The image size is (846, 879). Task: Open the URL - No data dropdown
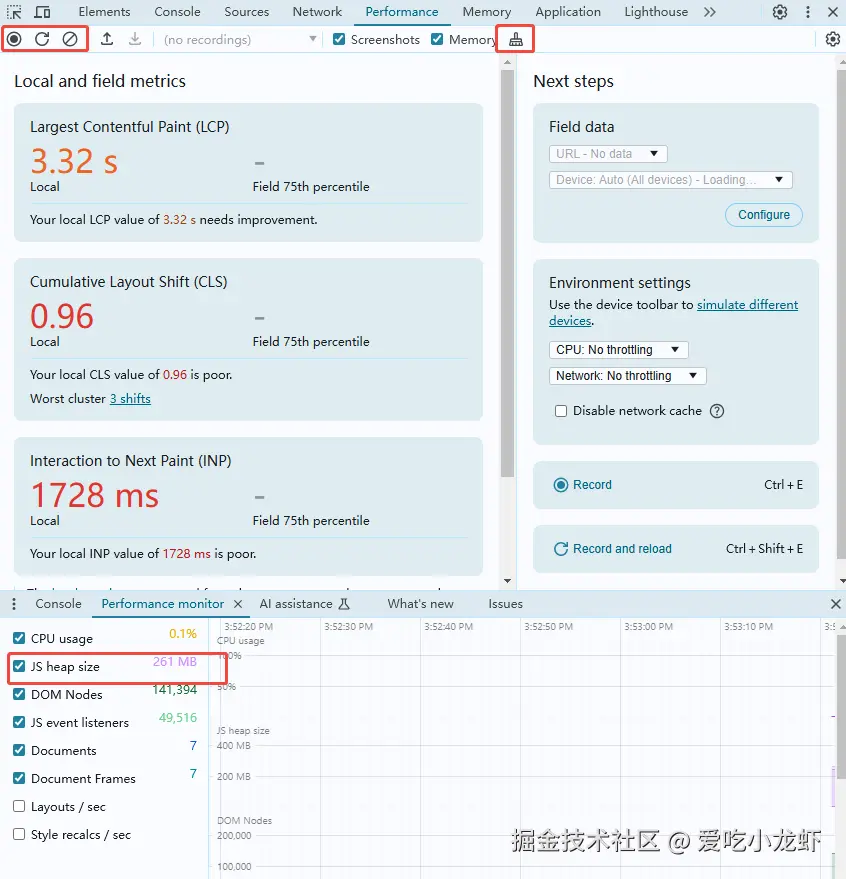pos(608,154)
